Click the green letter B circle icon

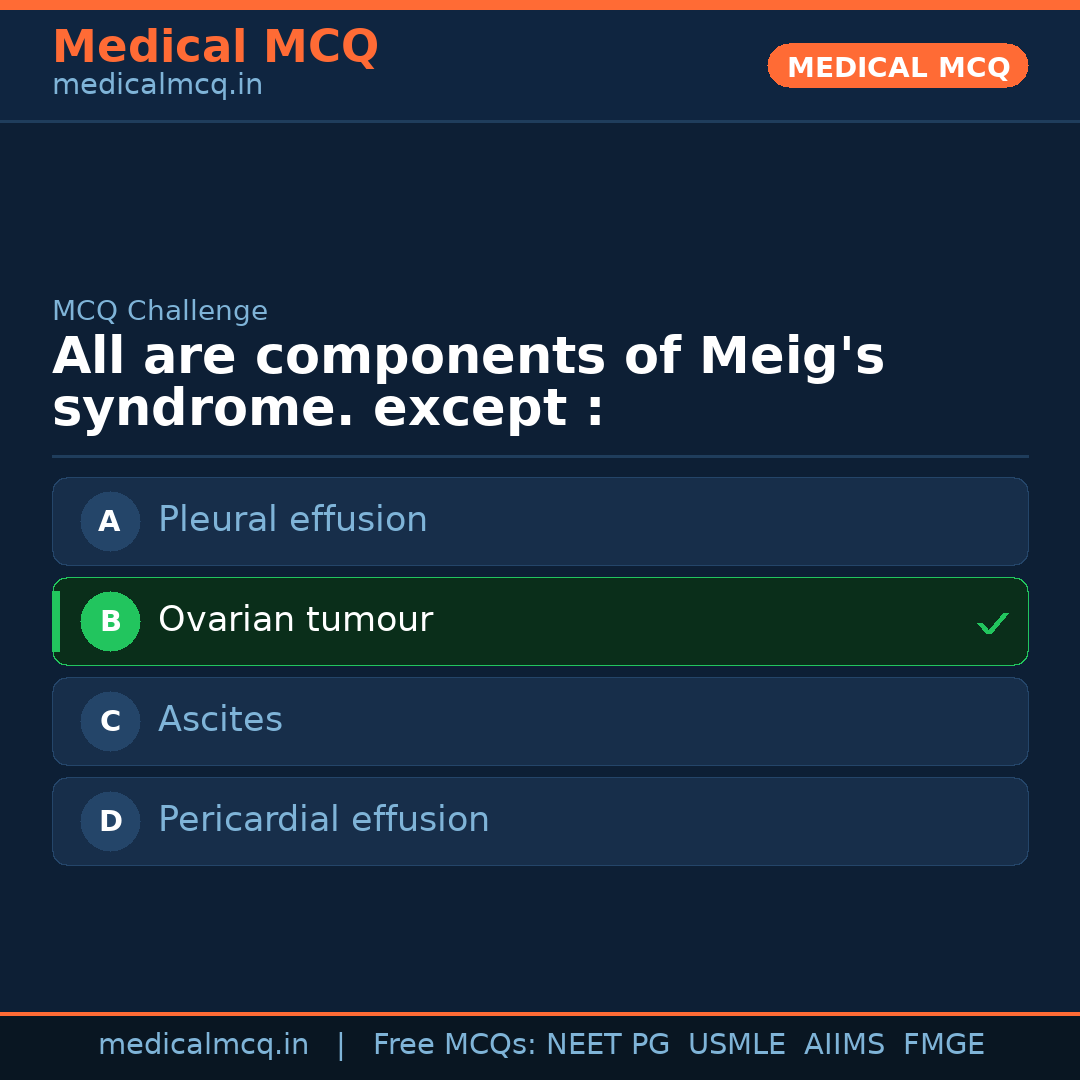pos(110,621)
